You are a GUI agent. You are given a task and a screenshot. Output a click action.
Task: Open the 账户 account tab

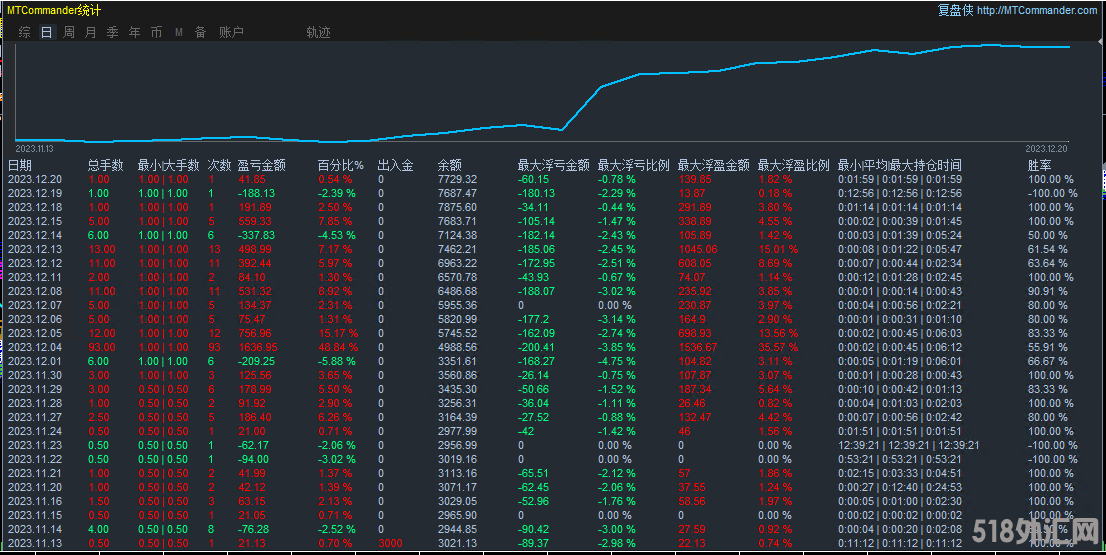pyautogui.click(x=231, y=32)
